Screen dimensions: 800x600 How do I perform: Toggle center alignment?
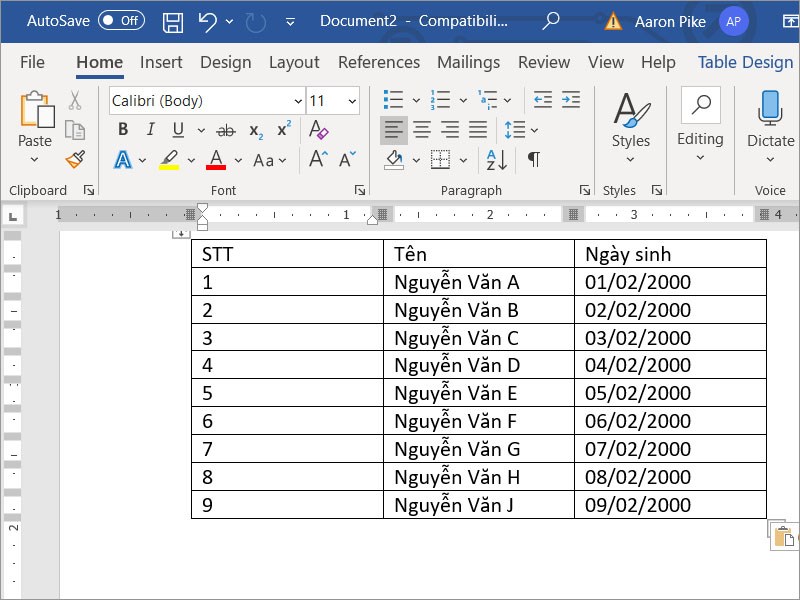pyautogui.click(x=422, y=130)
